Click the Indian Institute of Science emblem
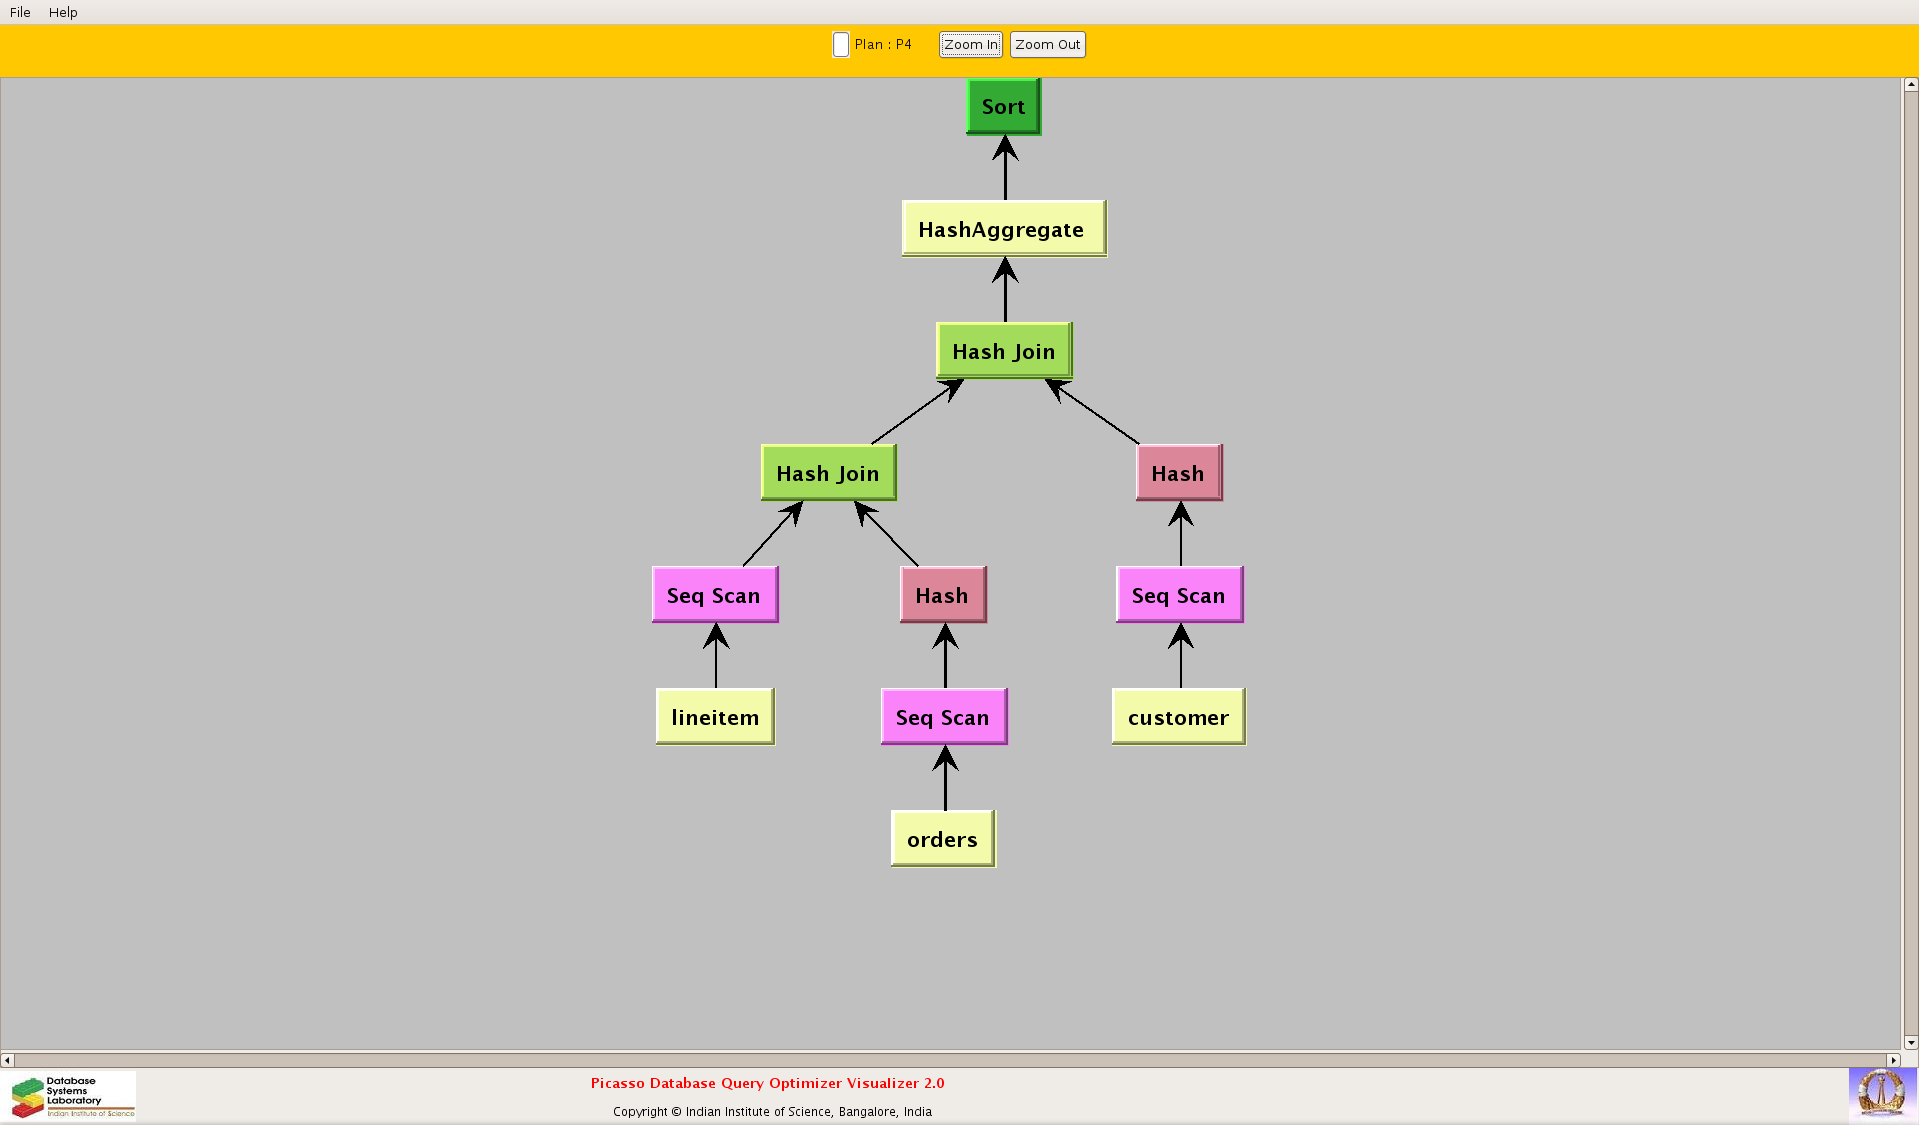The width and height of the screenshot is (1919, 1125). [1881, 1092]
